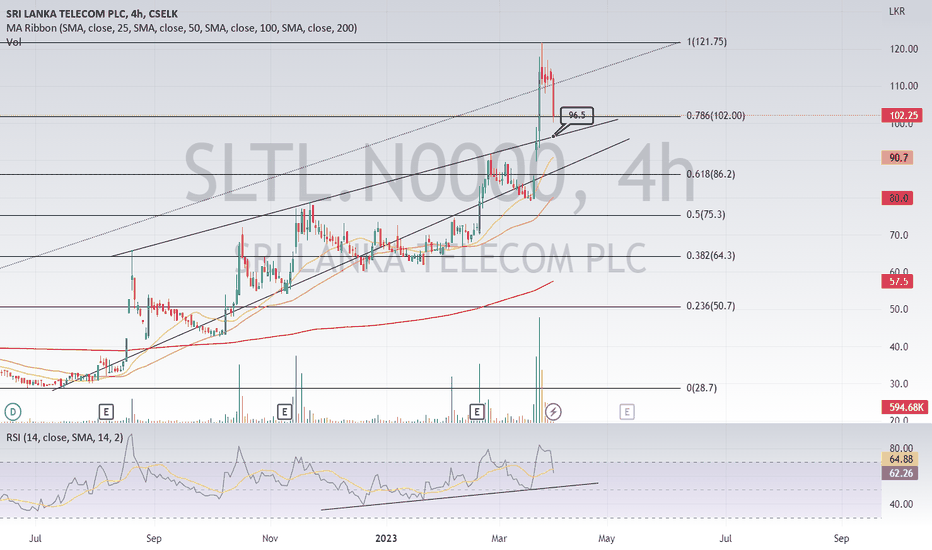Click the earnings 'E' marker near September
This screenshot has height=550, width=932.
(x=106, y=411)
